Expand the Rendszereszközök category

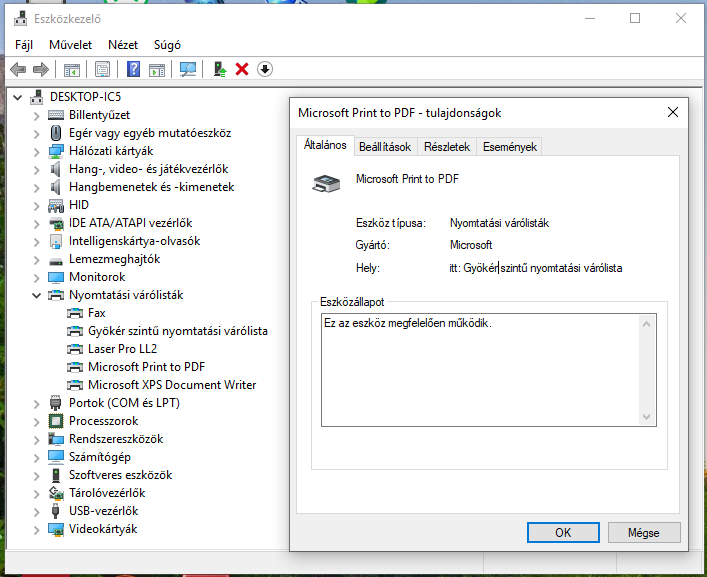click(37, 440)
